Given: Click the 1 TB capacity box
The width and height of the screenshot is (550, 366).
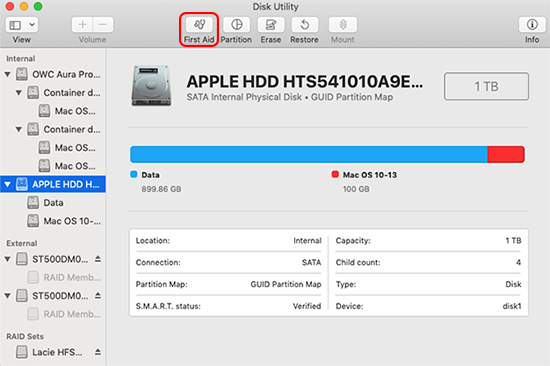Looking at the screenshot, I should [x=486, y=86].
